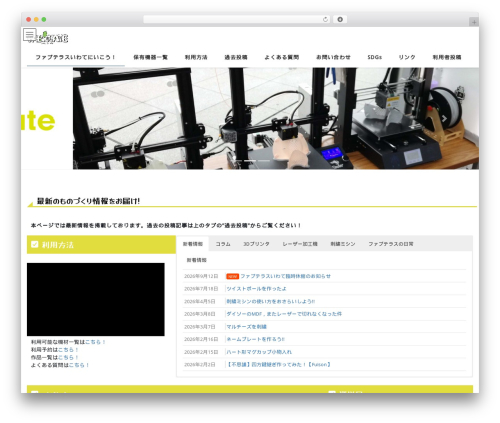
Task: Open the 過去投稿 navigation item
Action: pos(236,57)
